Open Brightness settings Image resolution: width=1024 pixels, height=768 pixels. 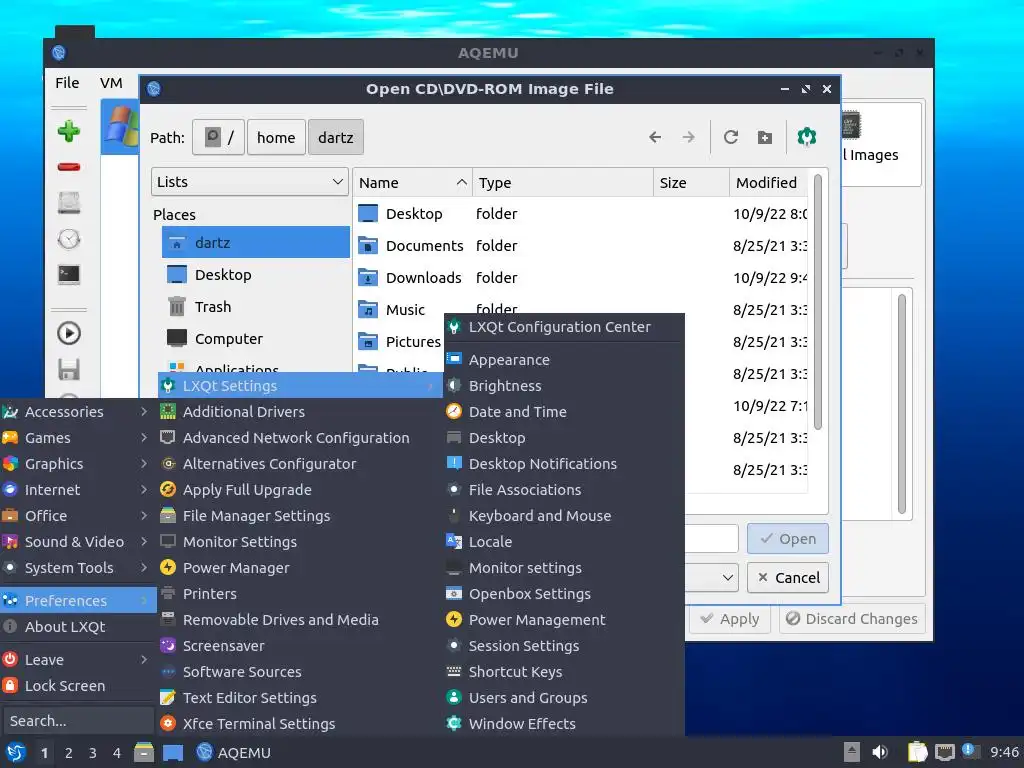(x=564, y=385)
